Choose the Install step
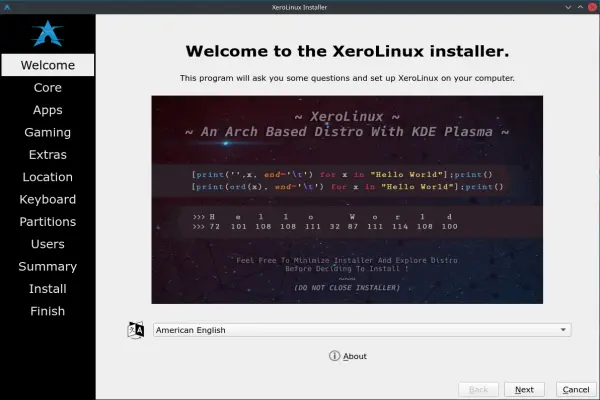The image size is (600, 400). pos(48,289)
